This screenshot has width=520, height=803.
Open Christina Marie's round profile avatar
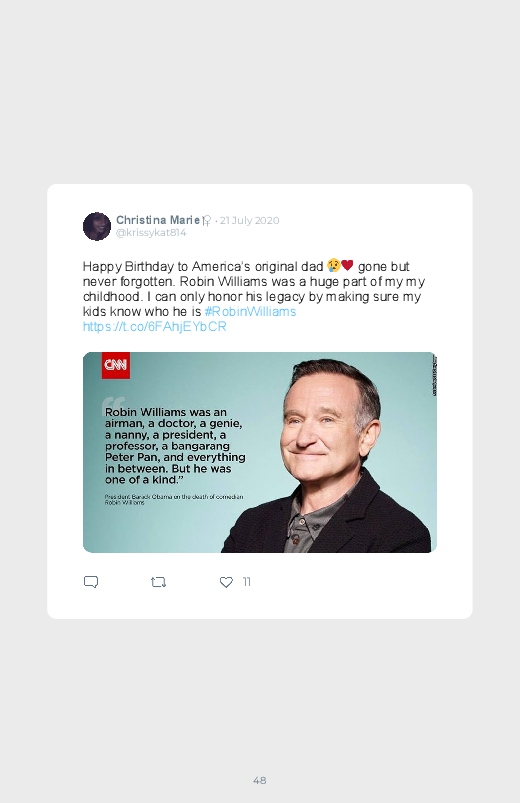[97, 226]
